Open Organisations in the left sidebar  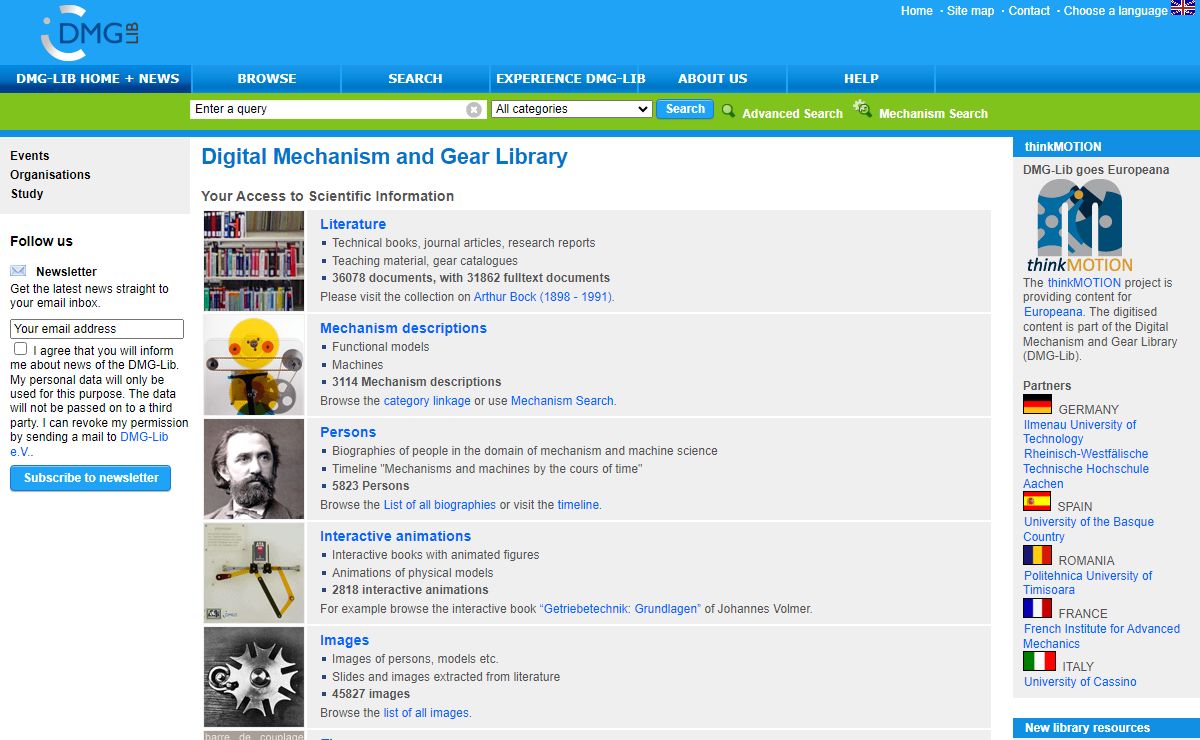pyautogui.click(x=50, y=175)
